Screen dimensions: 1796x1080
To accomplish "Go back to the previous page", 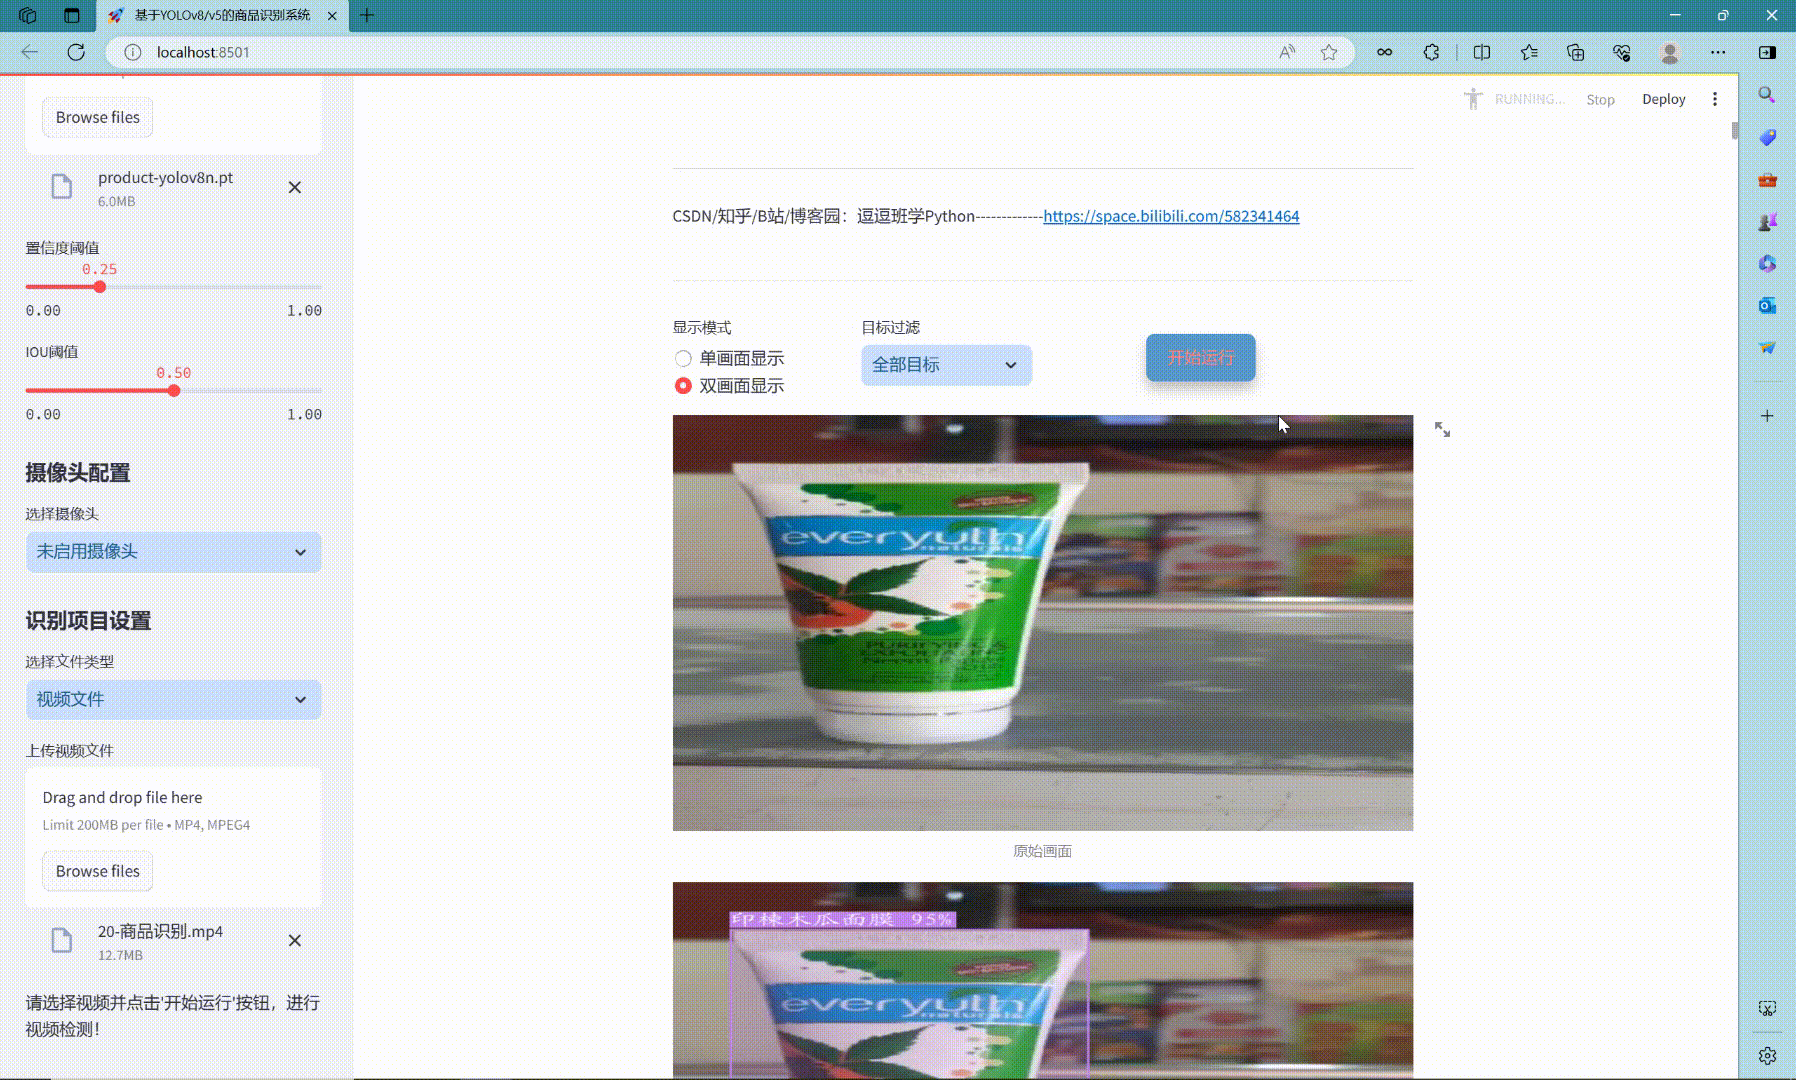I will (x=30, y=52).
